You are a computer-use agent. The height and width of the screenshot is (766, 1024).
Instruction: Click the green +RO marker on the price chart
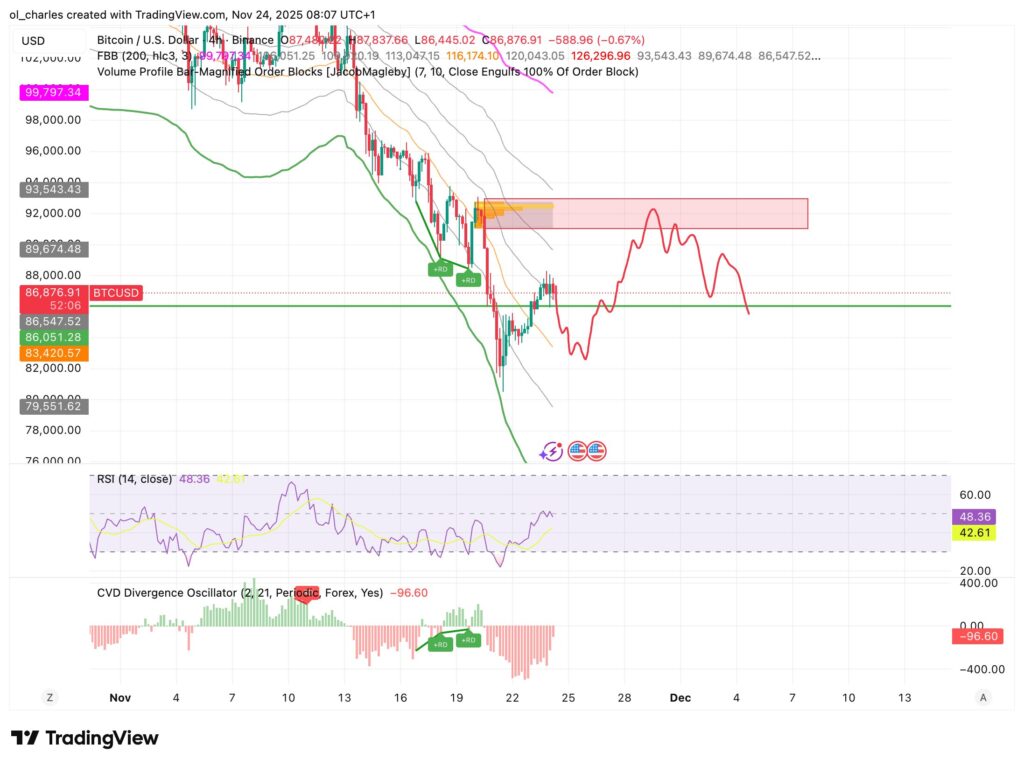coord(440,268)
